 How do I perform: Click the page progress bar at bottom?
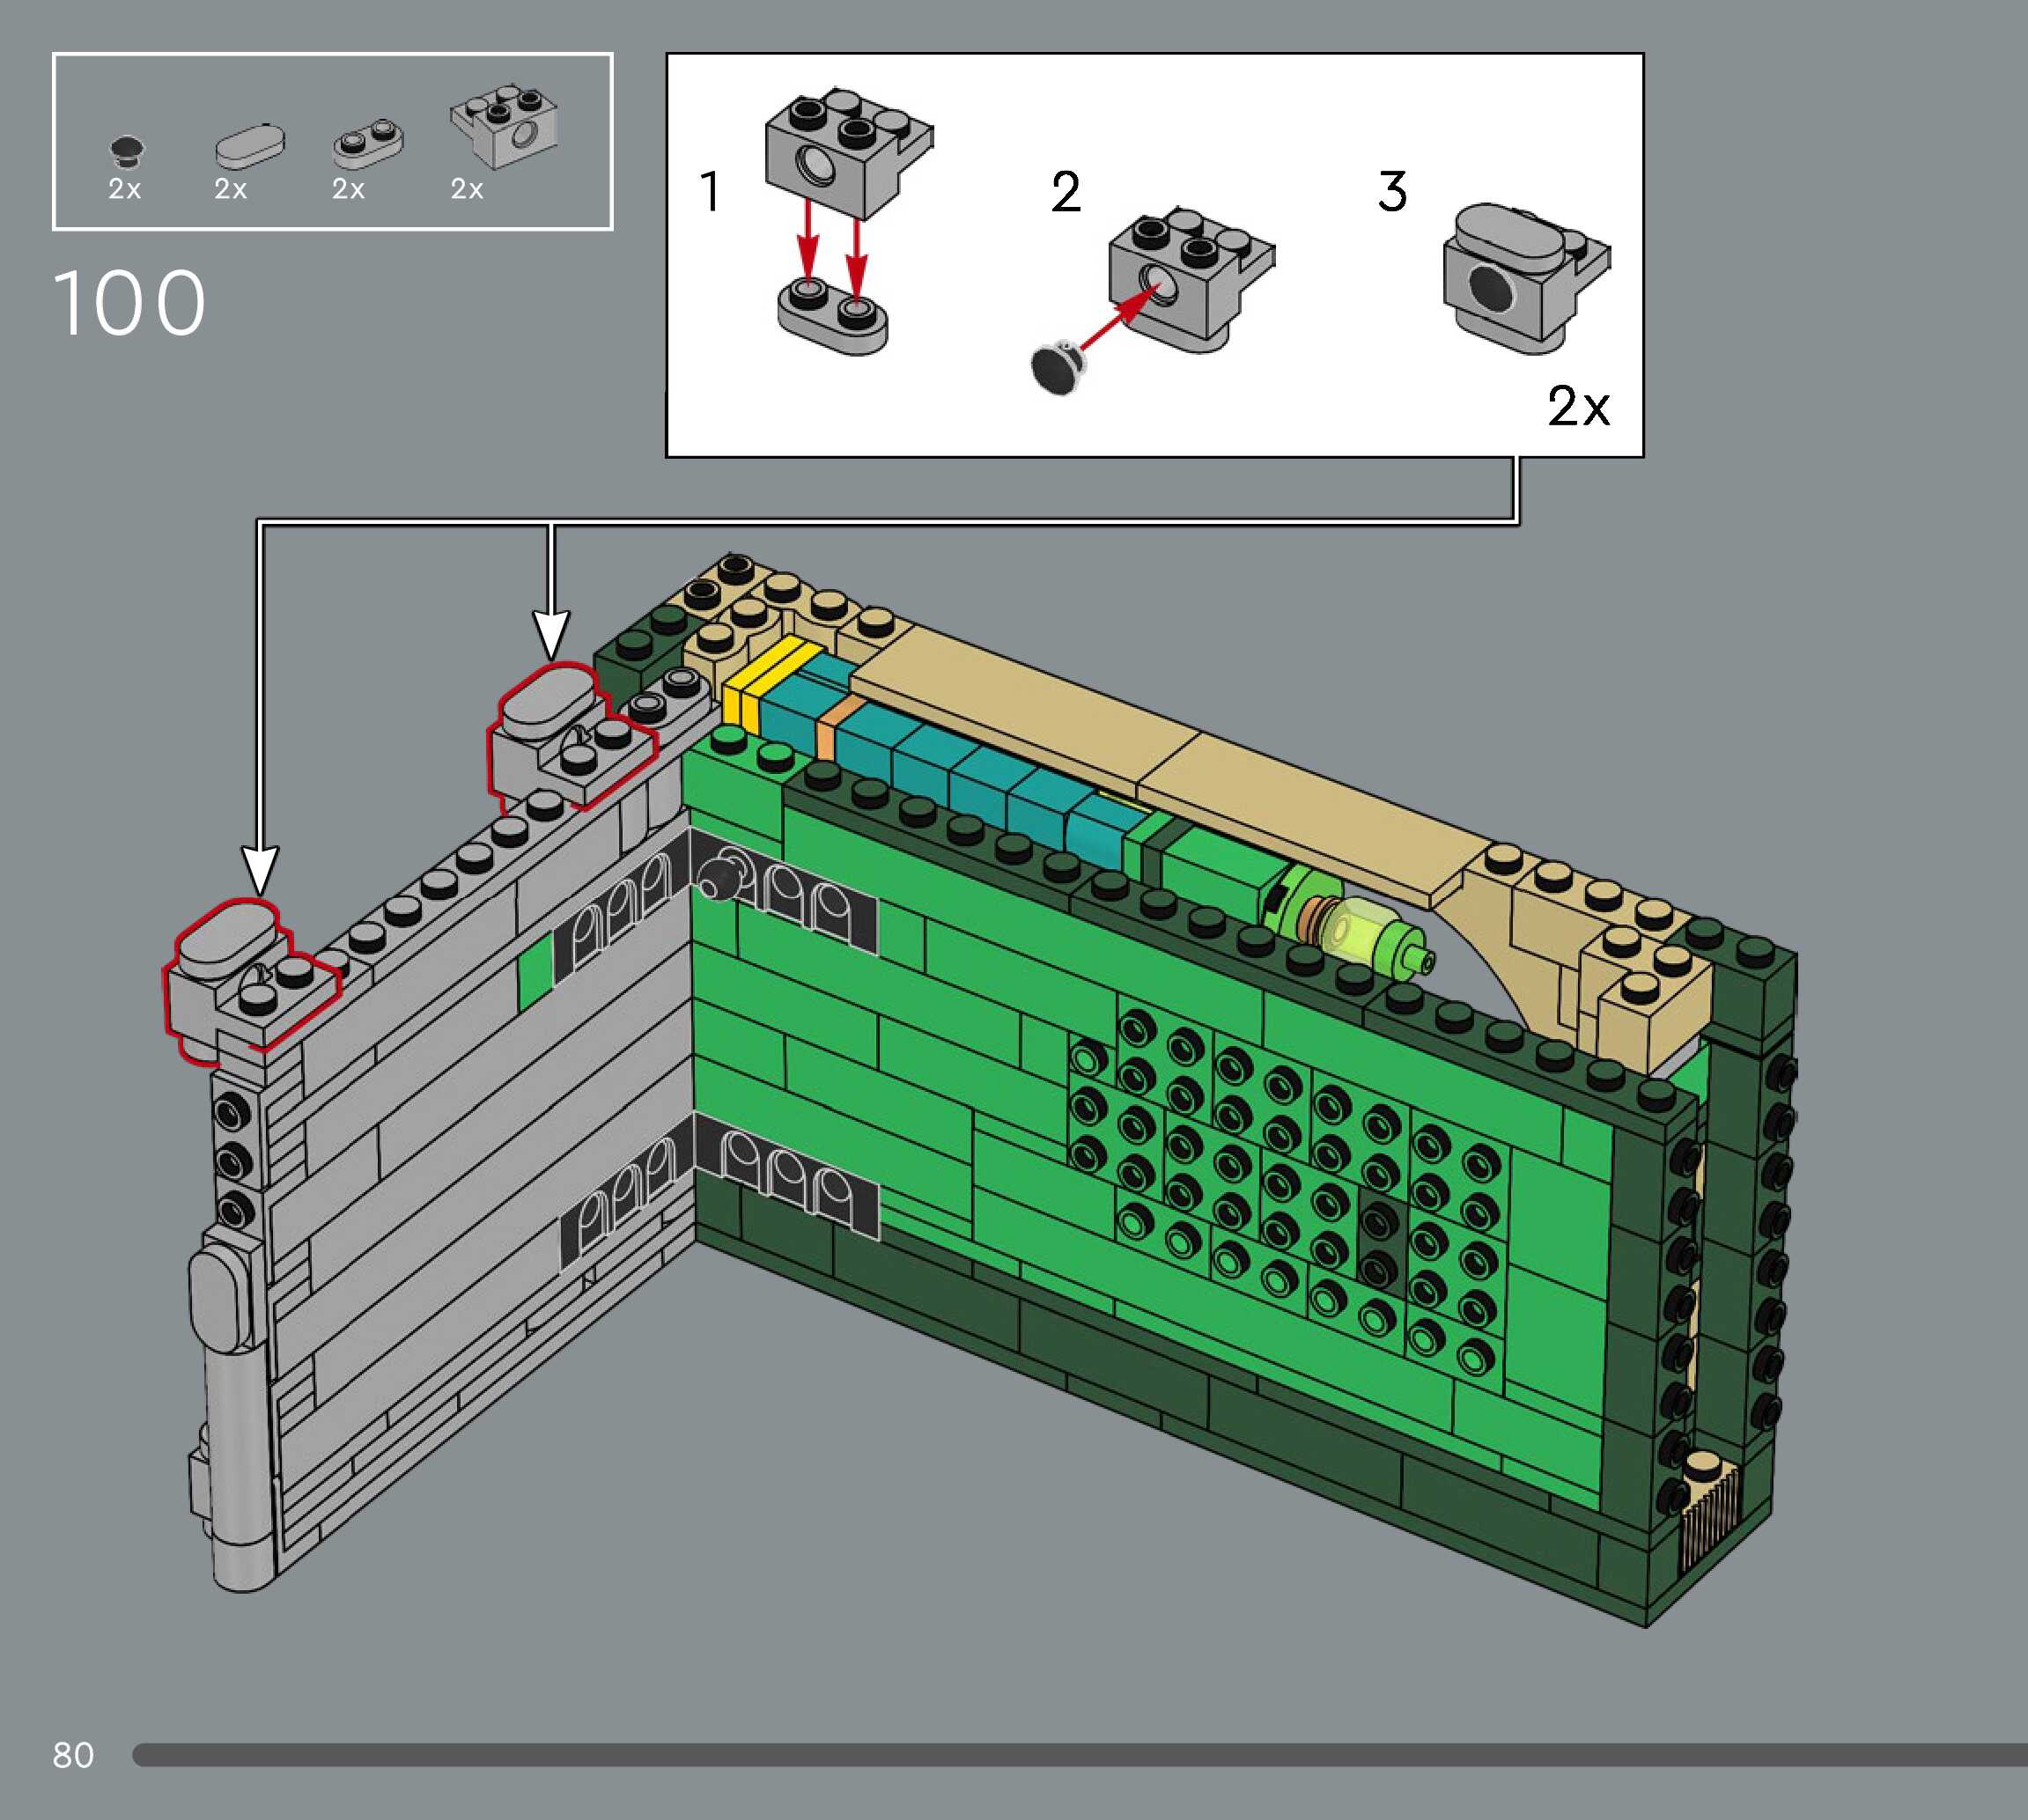pos(1078,1754)
